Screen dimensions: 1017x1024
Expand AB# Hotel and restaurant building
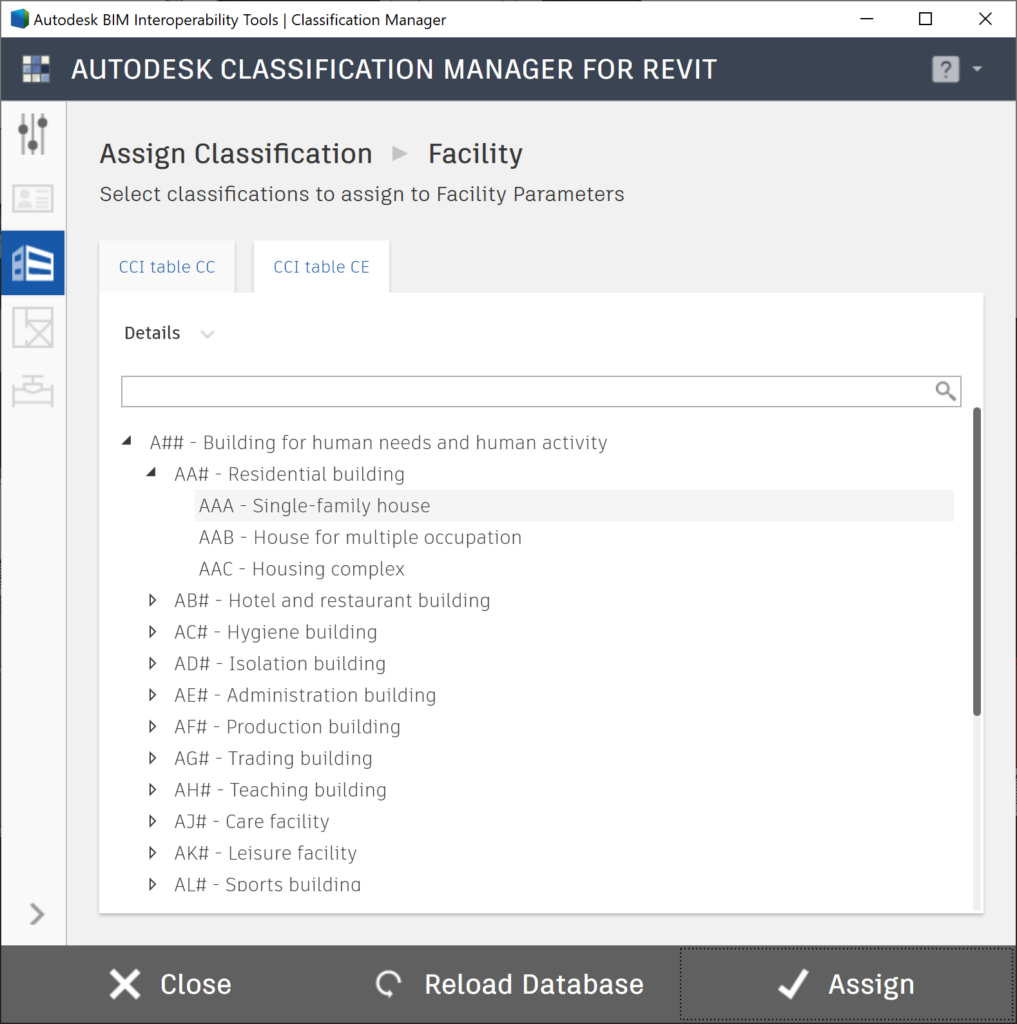coord(152,600)
